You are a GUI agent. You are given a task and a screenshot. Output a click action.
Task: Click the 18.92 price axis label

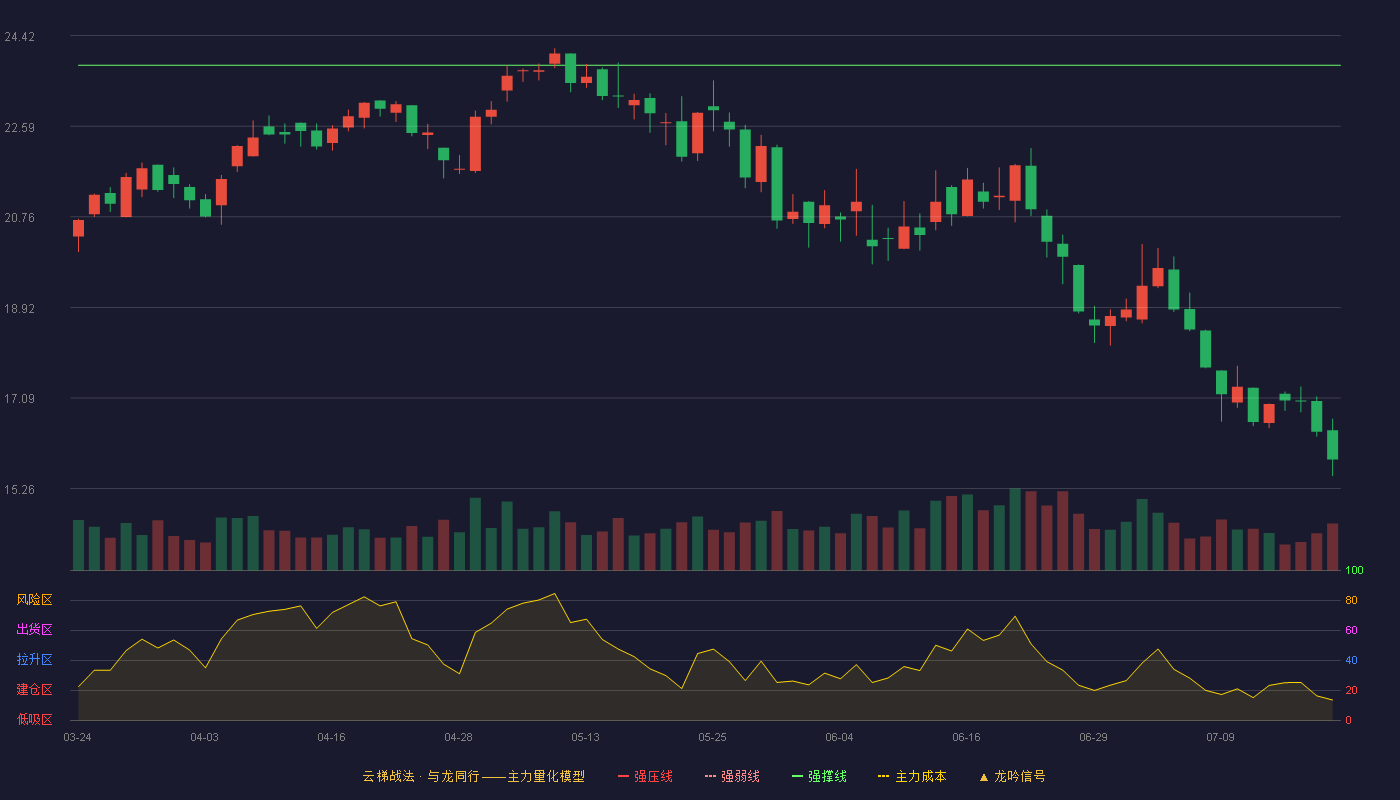tap(20, 308)
